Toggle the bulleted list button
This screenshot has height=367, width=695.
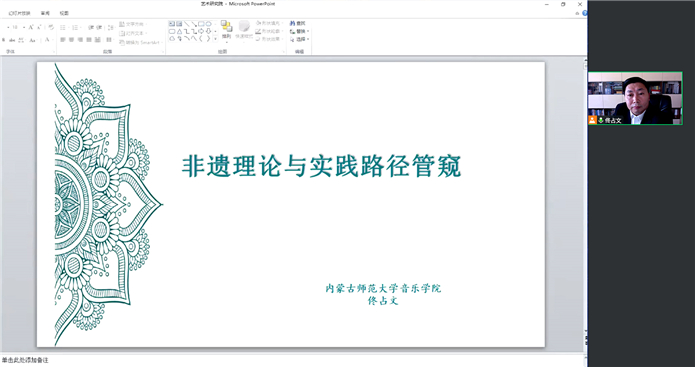point(64,27)
